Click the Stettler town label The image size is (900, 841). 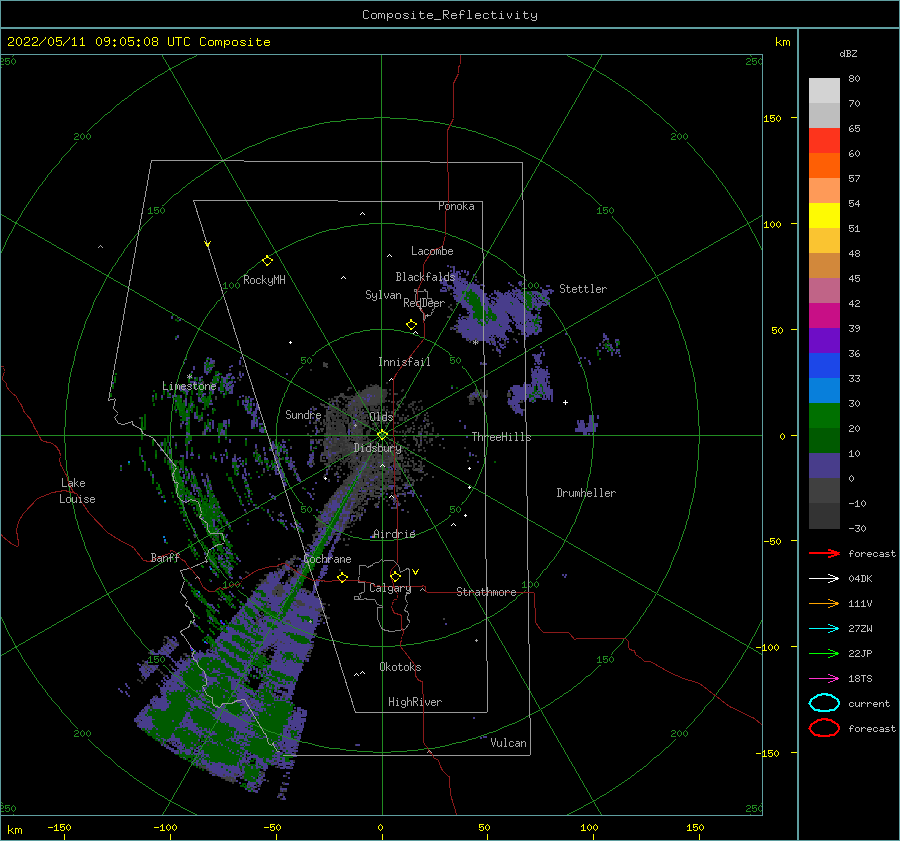click(x=583, y=289)
